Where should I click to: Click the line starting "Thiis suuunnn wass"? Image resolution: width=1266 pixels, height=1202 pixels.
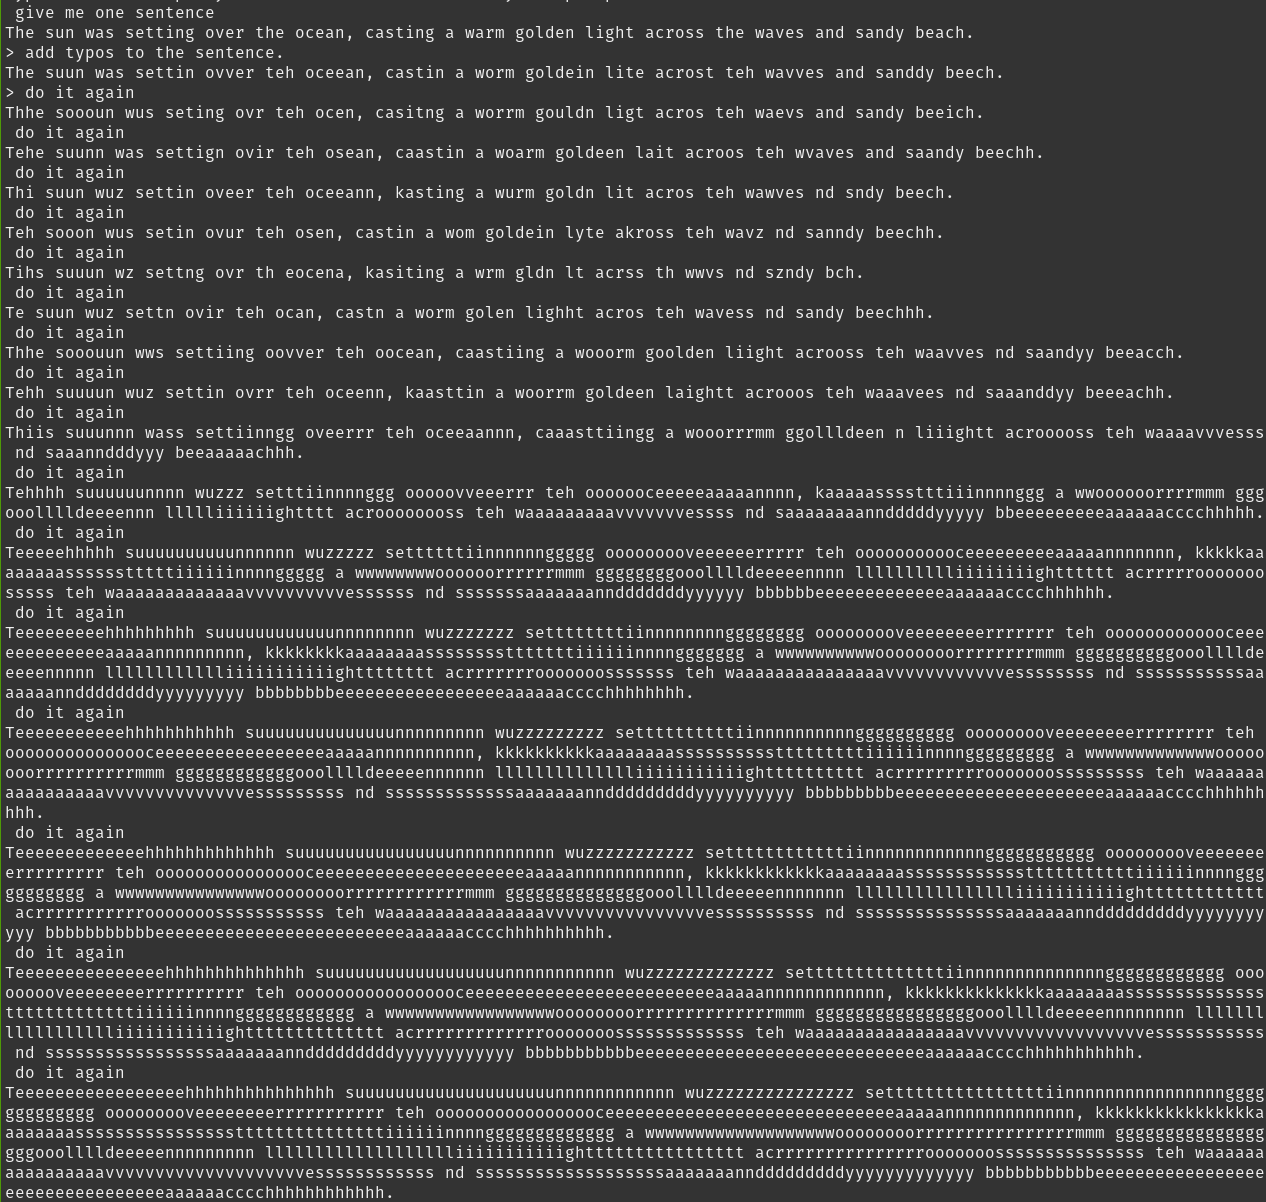tap(635, 433)
